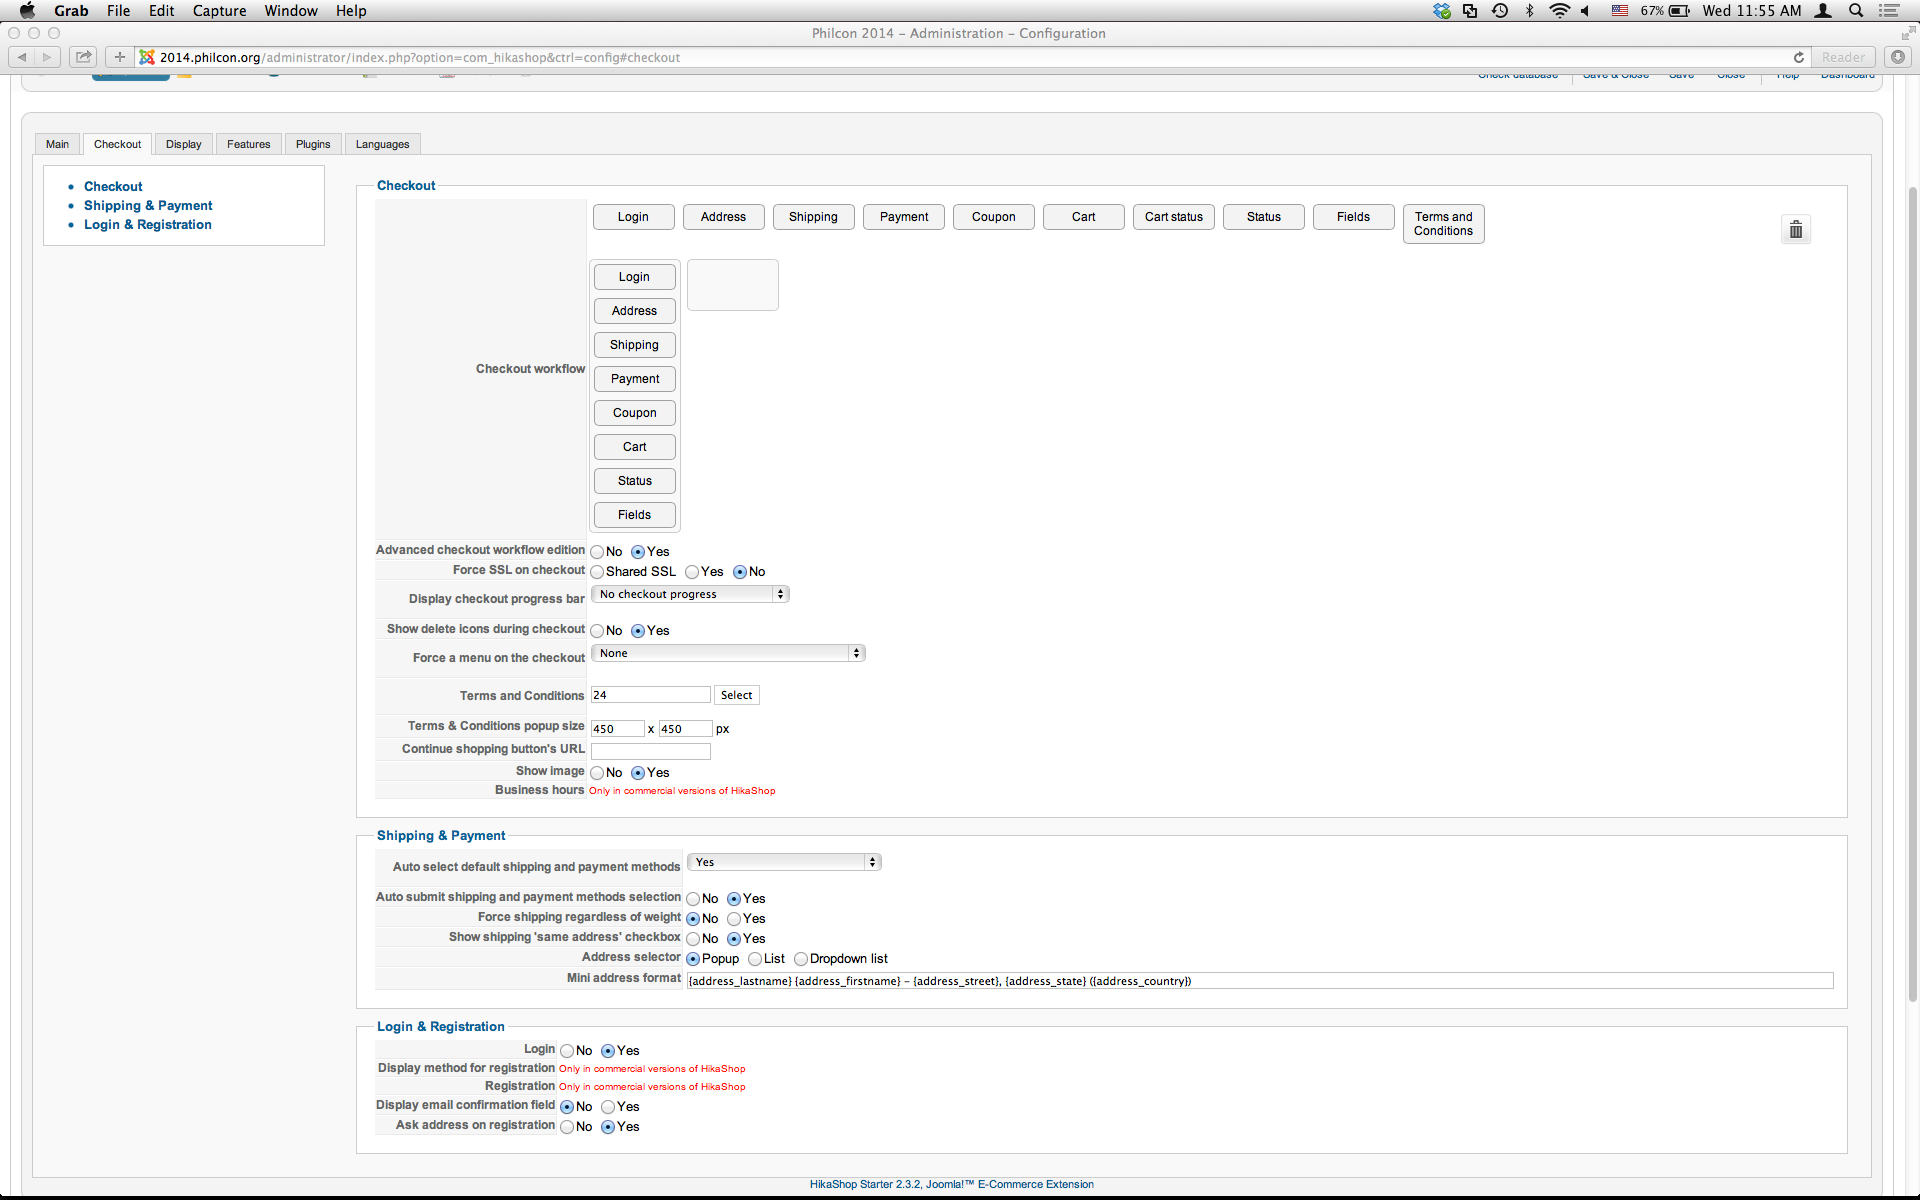Jump to Shipping & Payment sidebar link
Viewport: 1920px width, 1200px height.
(148, 206)
